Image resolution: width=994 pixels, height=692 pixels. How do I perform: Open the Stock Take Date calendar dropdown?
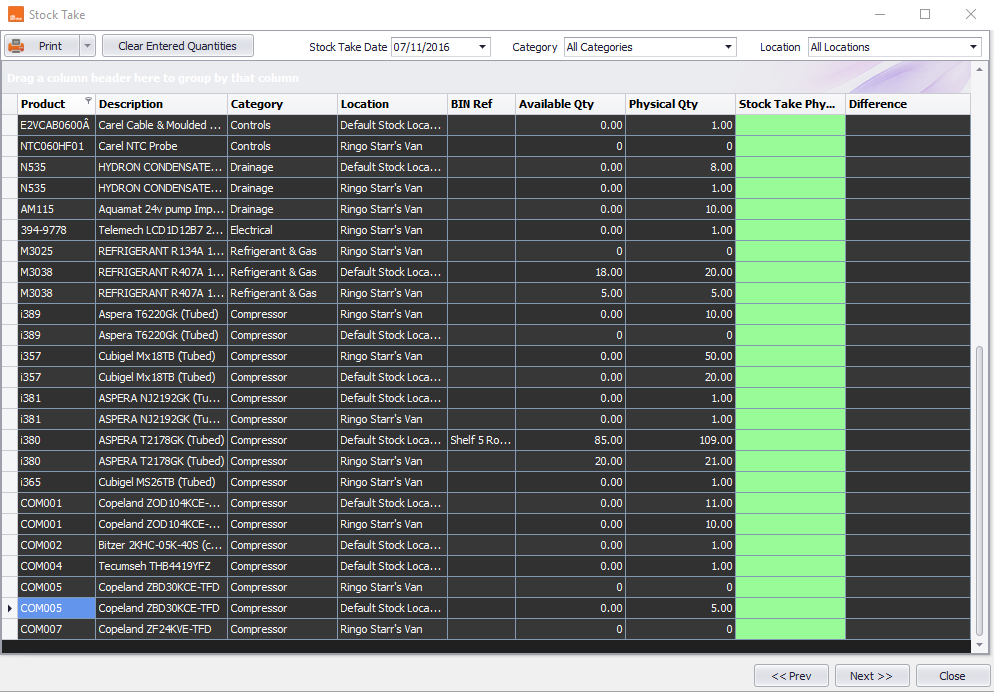coord(481,46)
